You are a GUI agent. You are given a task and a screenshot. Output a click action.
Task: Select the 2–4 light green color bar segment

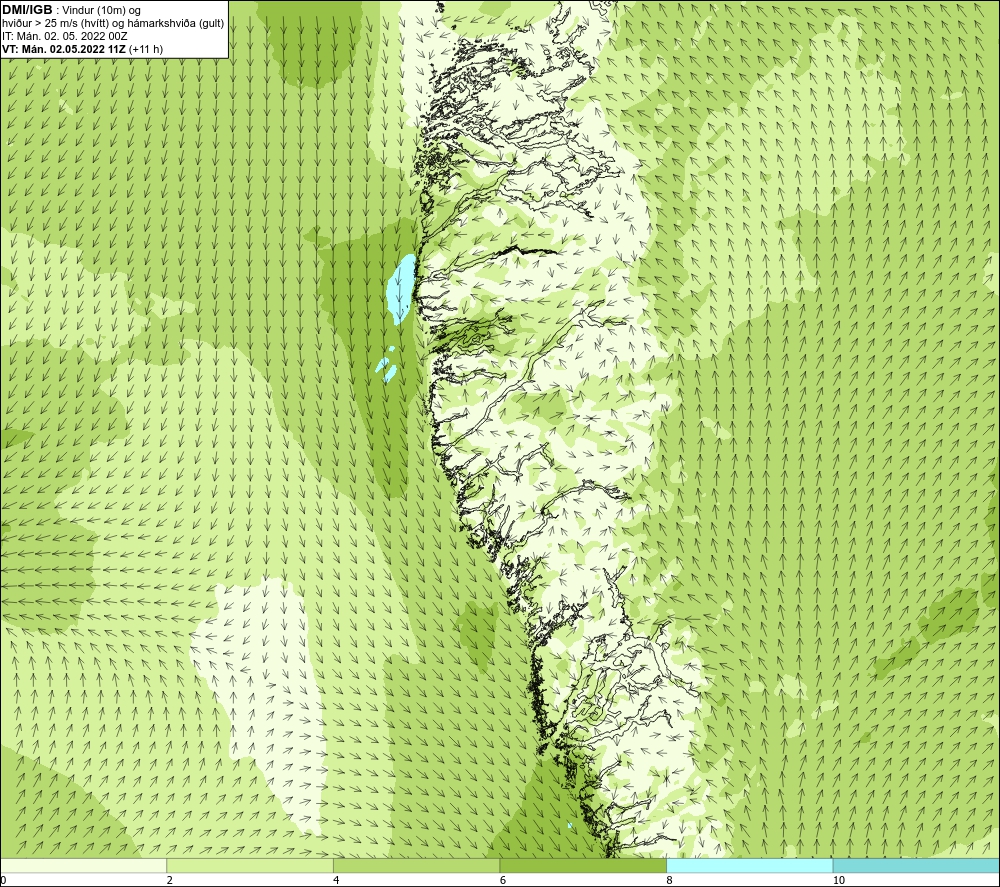250,865
